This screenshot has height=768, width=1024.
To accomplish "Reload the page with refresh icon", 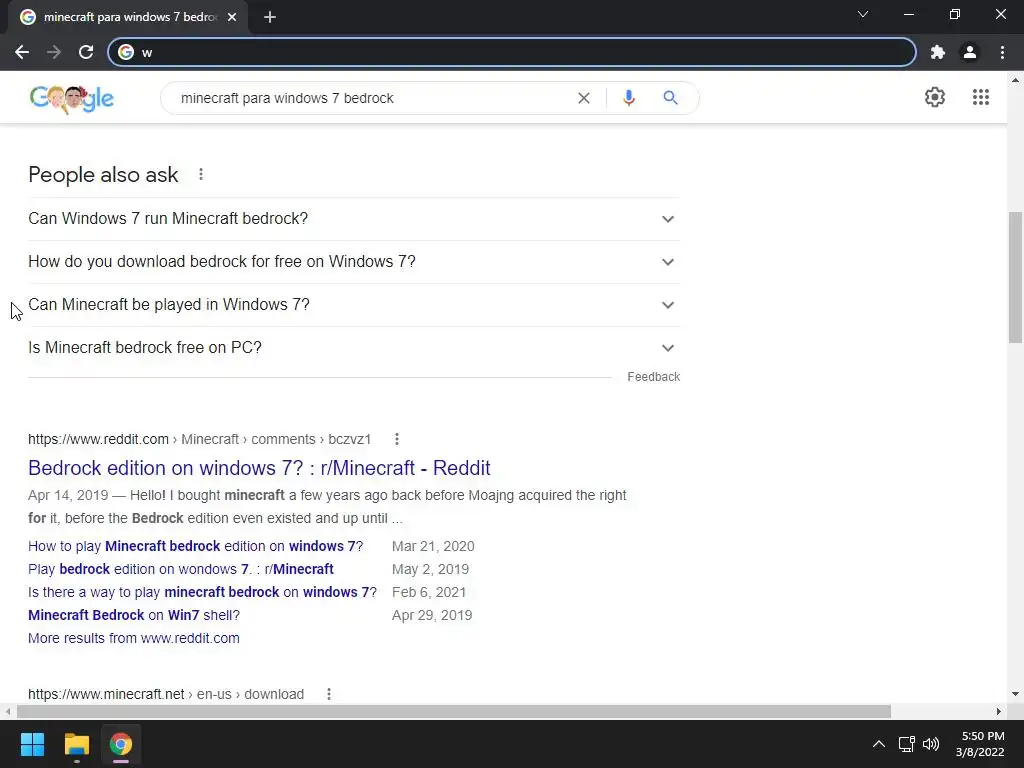I will pos(86,52).
